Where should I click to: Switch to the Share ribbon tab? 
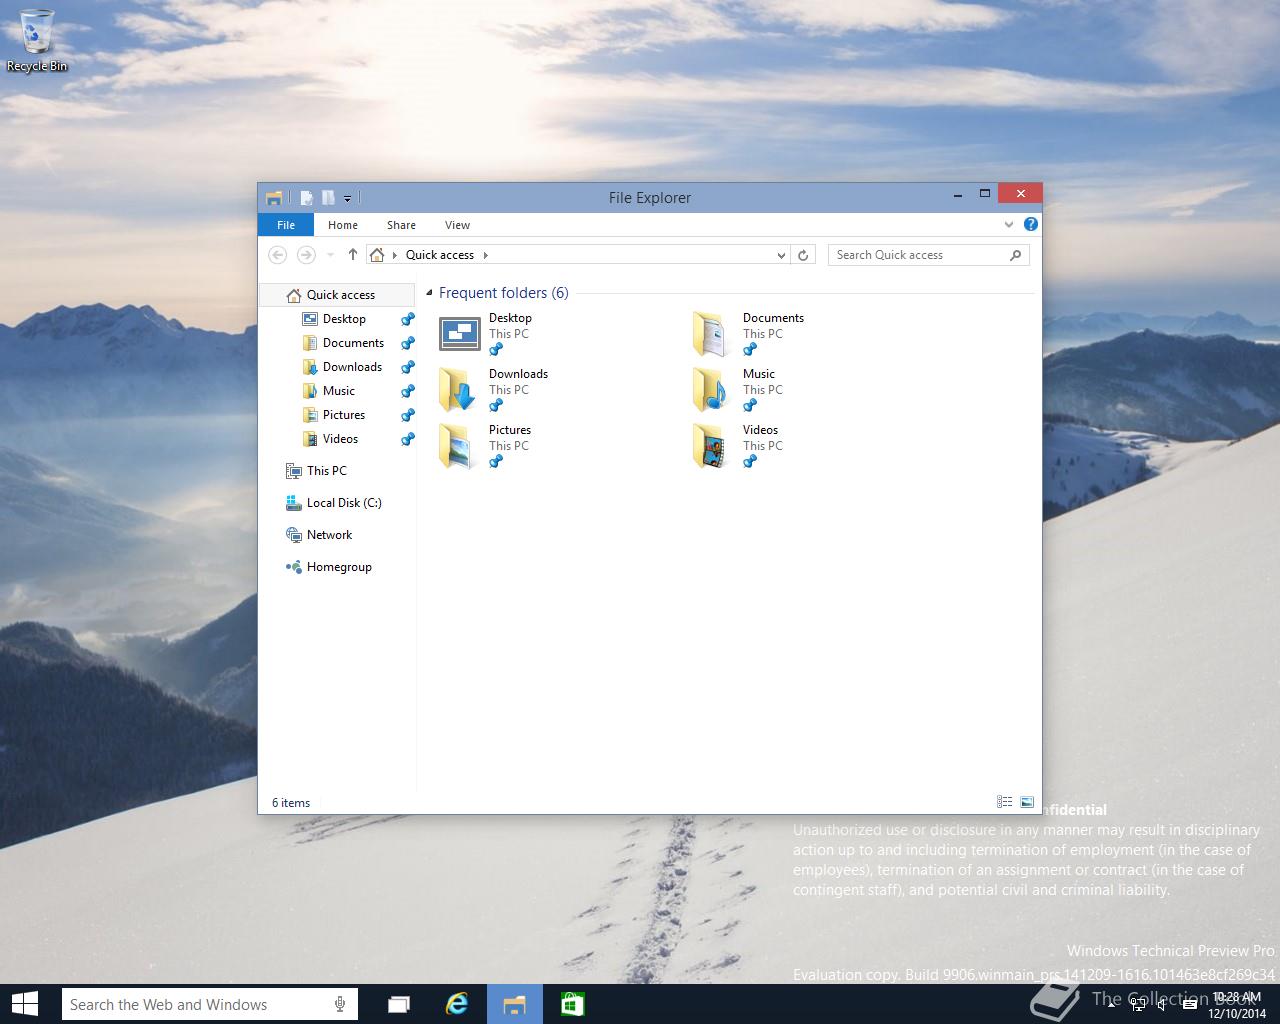(x=401, y=225)
